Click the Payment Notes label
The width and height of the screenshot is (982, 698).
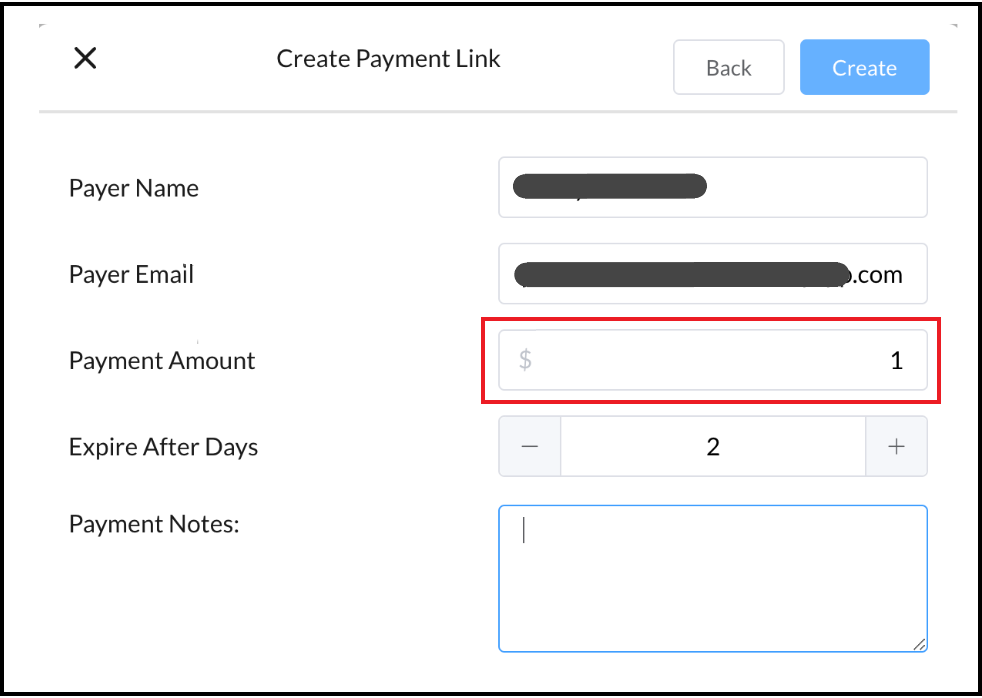(155, 524)
